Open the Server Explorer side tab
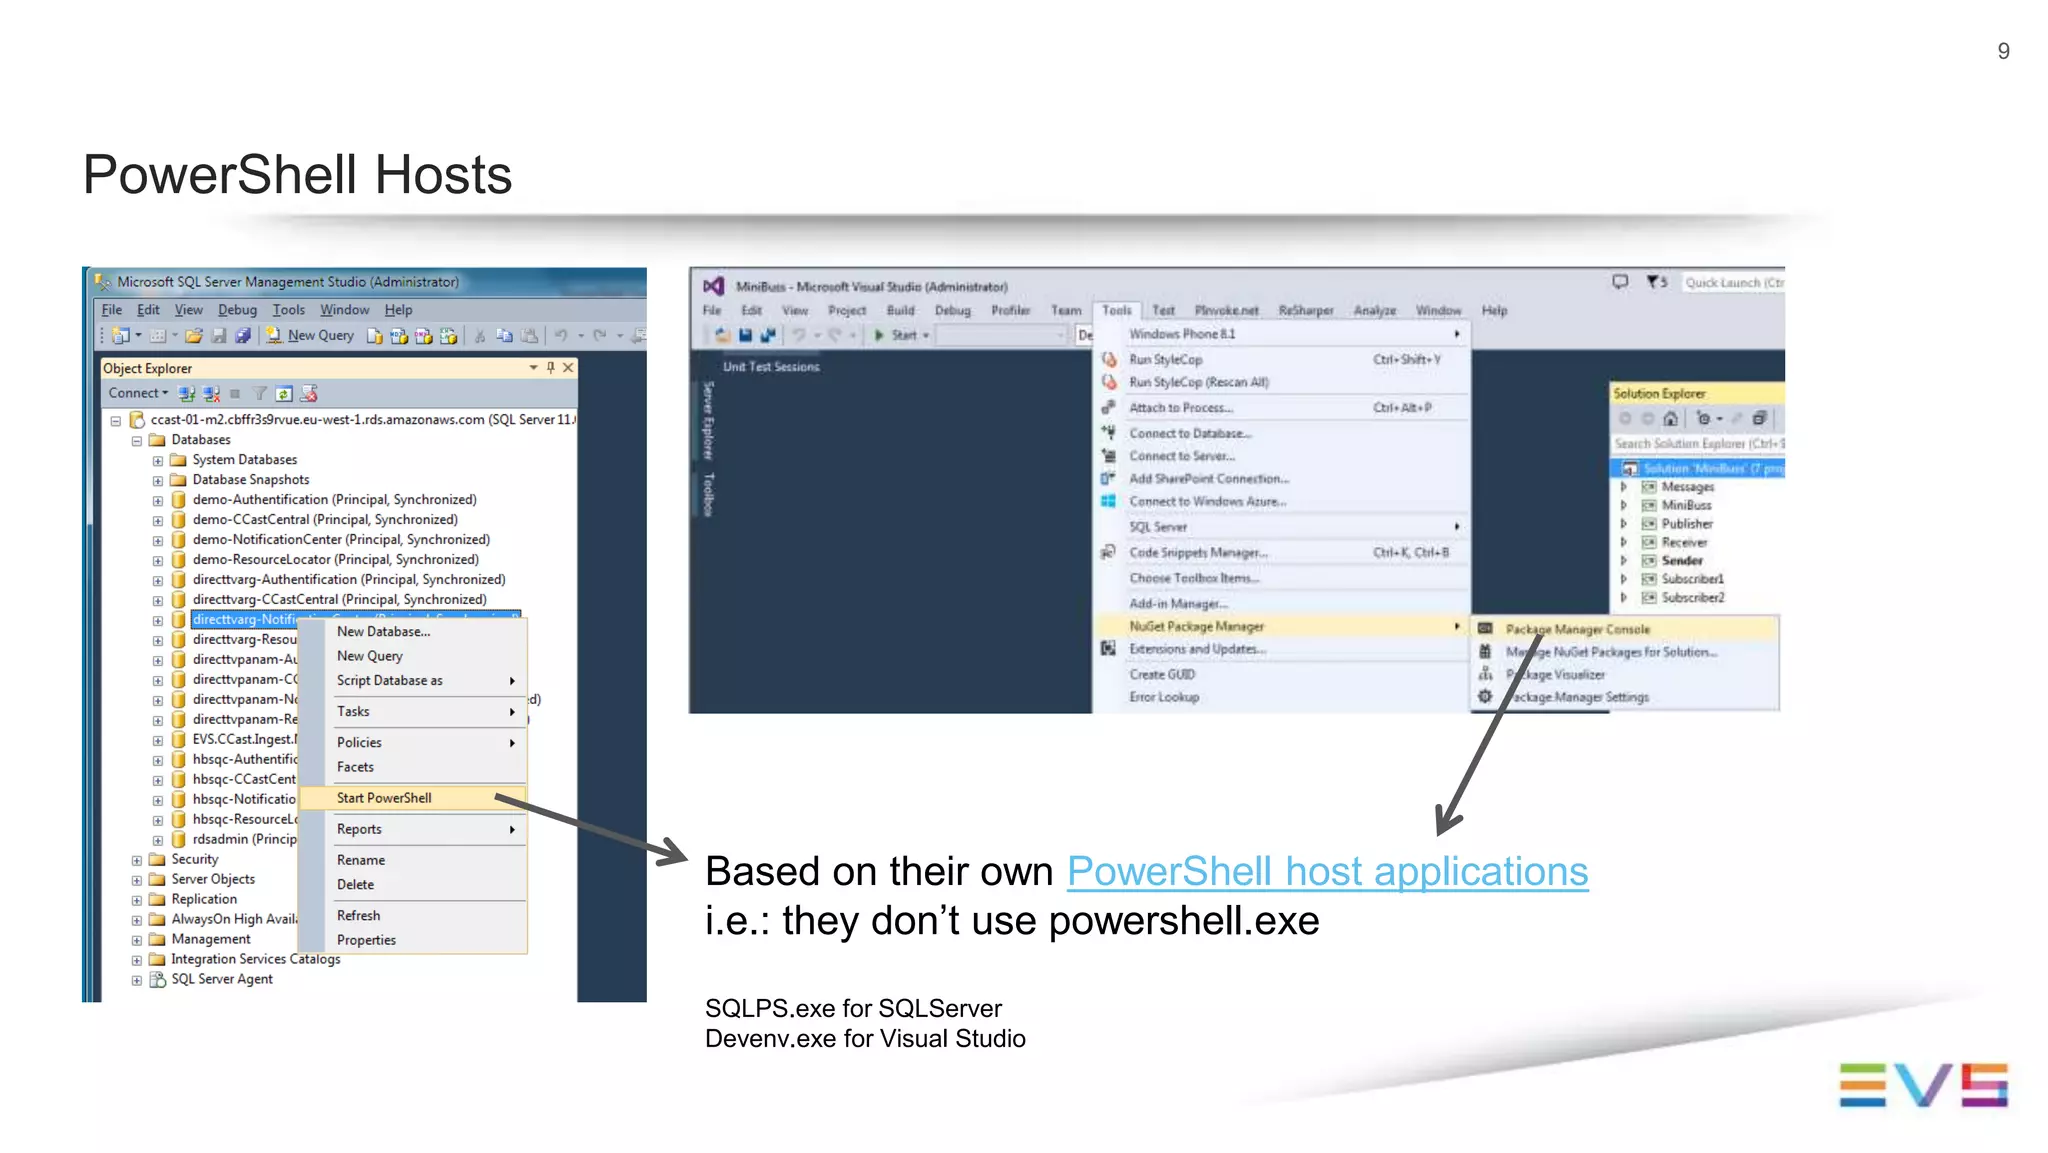This screenshot has height=1153, width=2048. point(708,420)
